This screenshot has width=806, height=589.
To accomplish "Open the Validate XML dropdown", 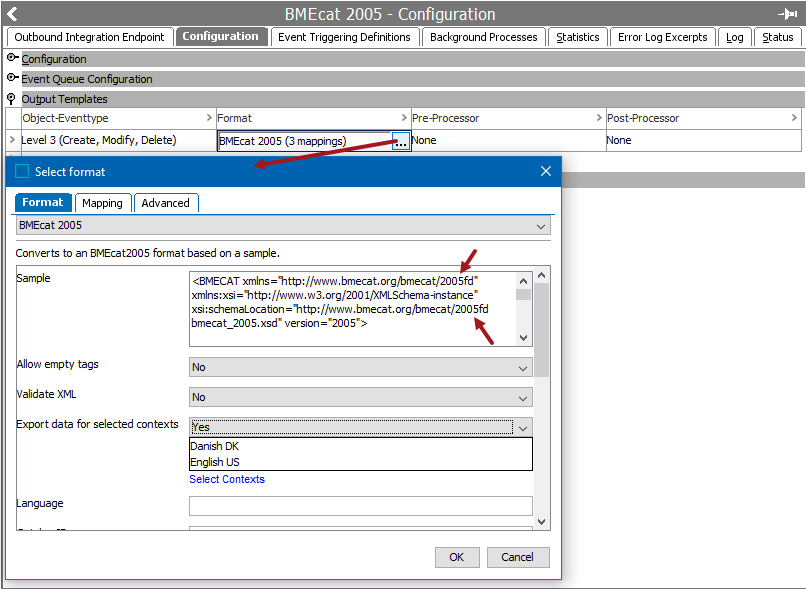I will pos(361,397).
